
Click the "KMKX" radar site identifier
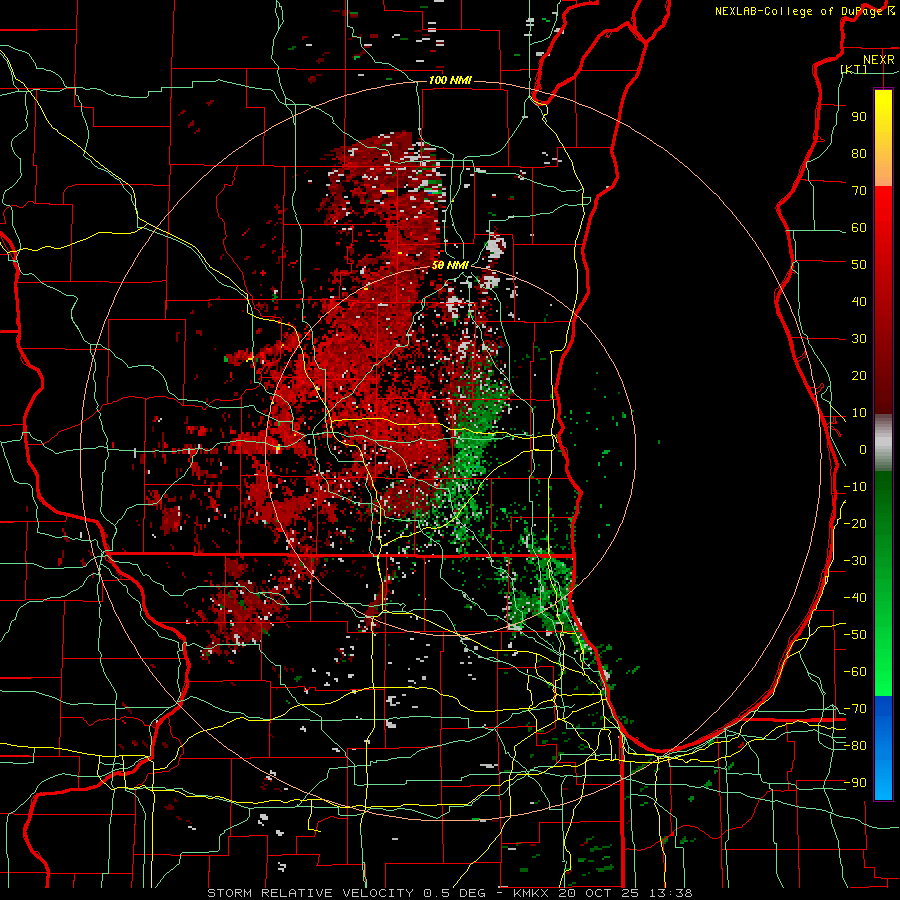click(533, 893)
